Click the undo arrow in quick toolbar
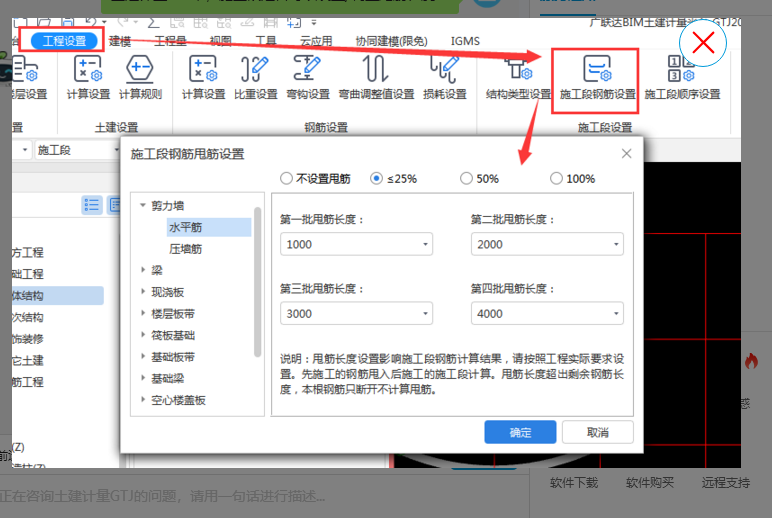Viewport: 772px width, 518px height. tap(91, 22)
